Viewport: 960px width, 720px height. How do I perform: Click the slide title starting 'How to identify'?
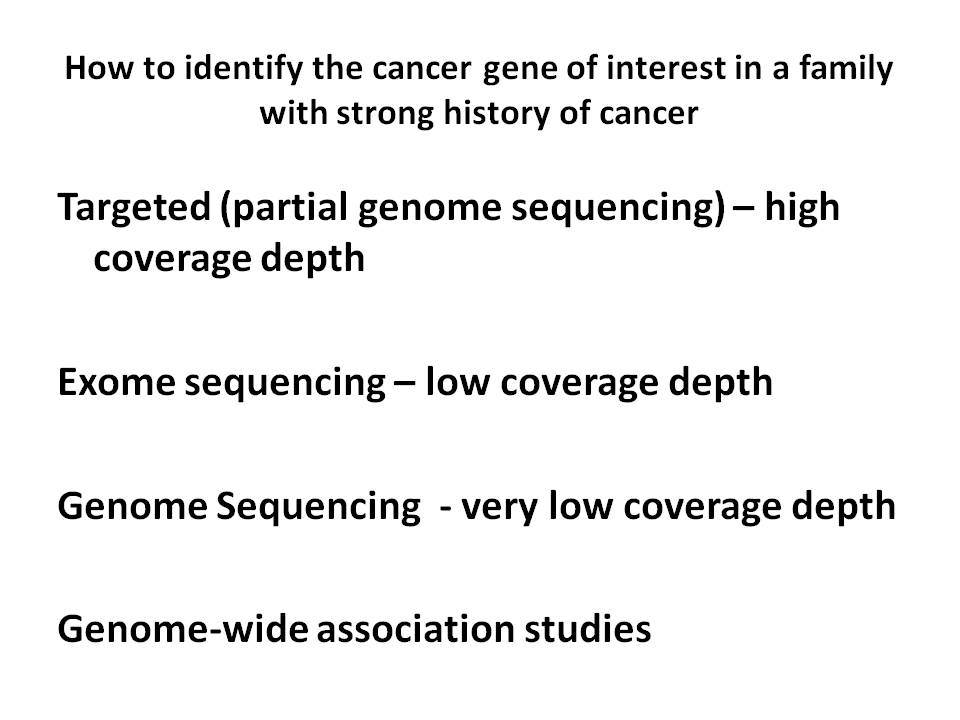pos(479,91)
